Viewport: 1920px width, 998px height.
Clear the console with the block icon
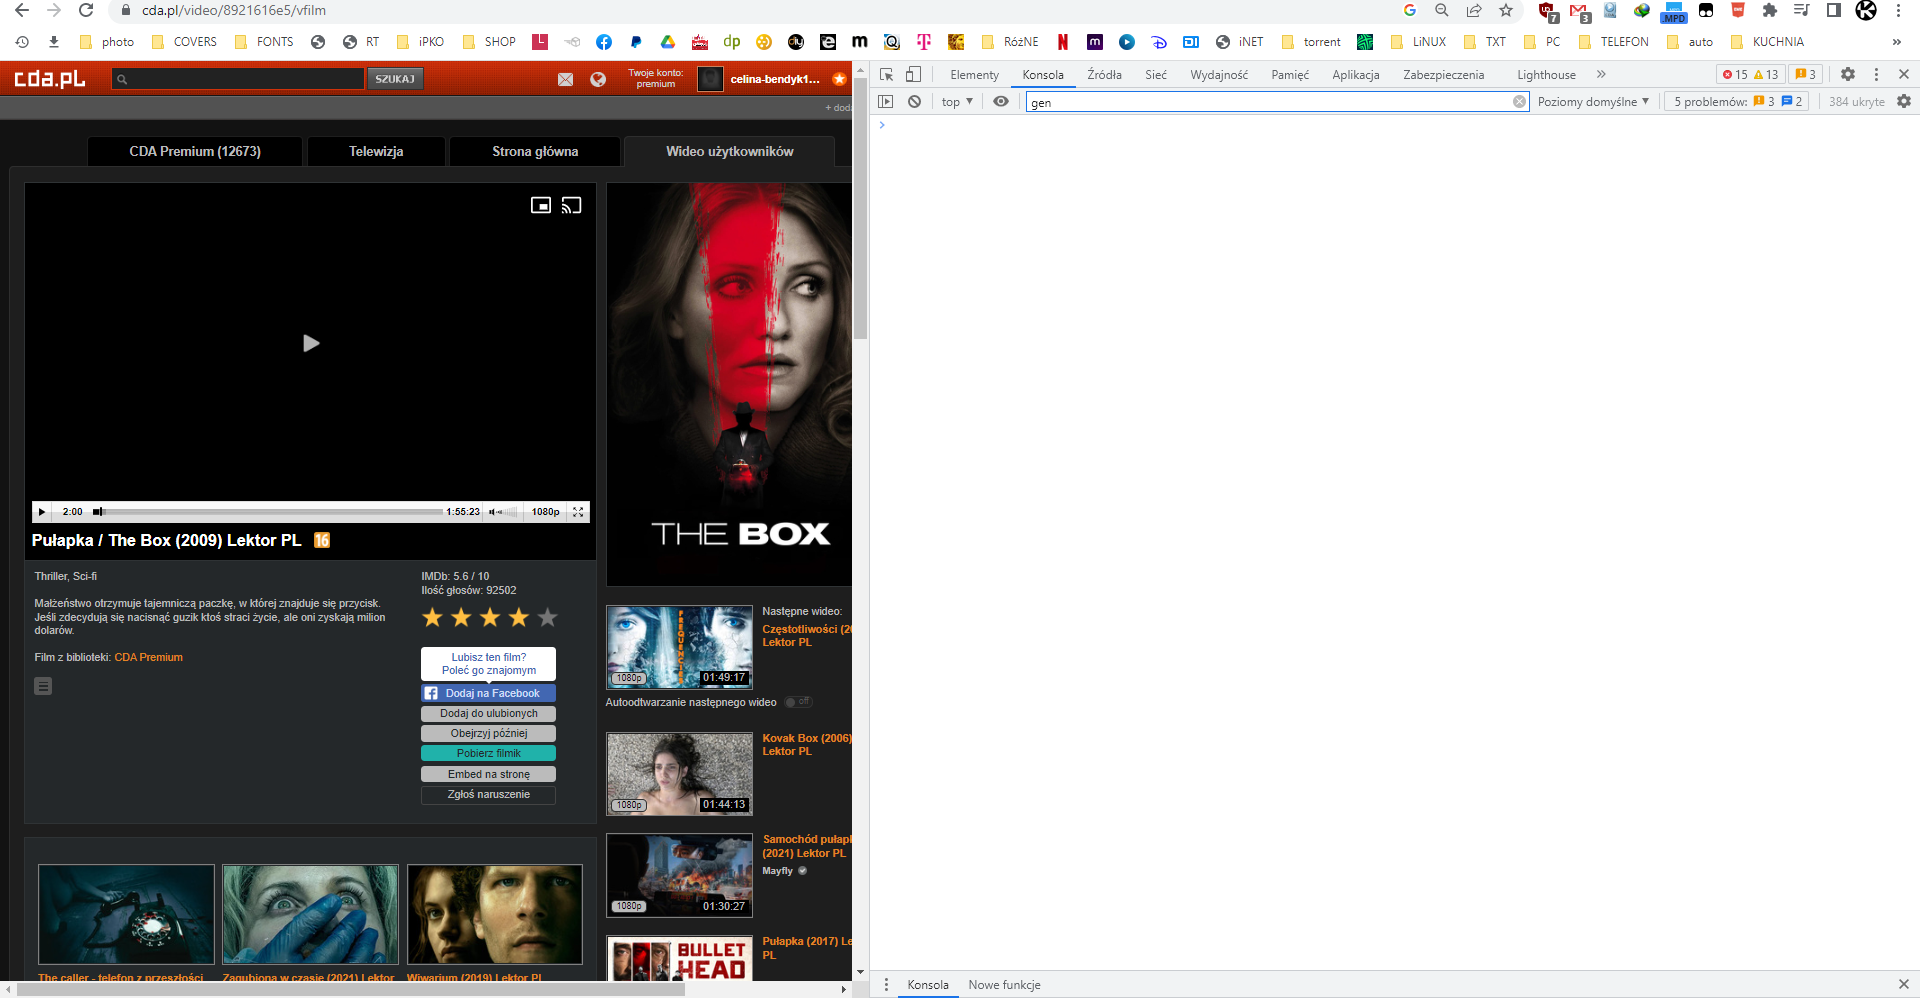pos(914,101)
